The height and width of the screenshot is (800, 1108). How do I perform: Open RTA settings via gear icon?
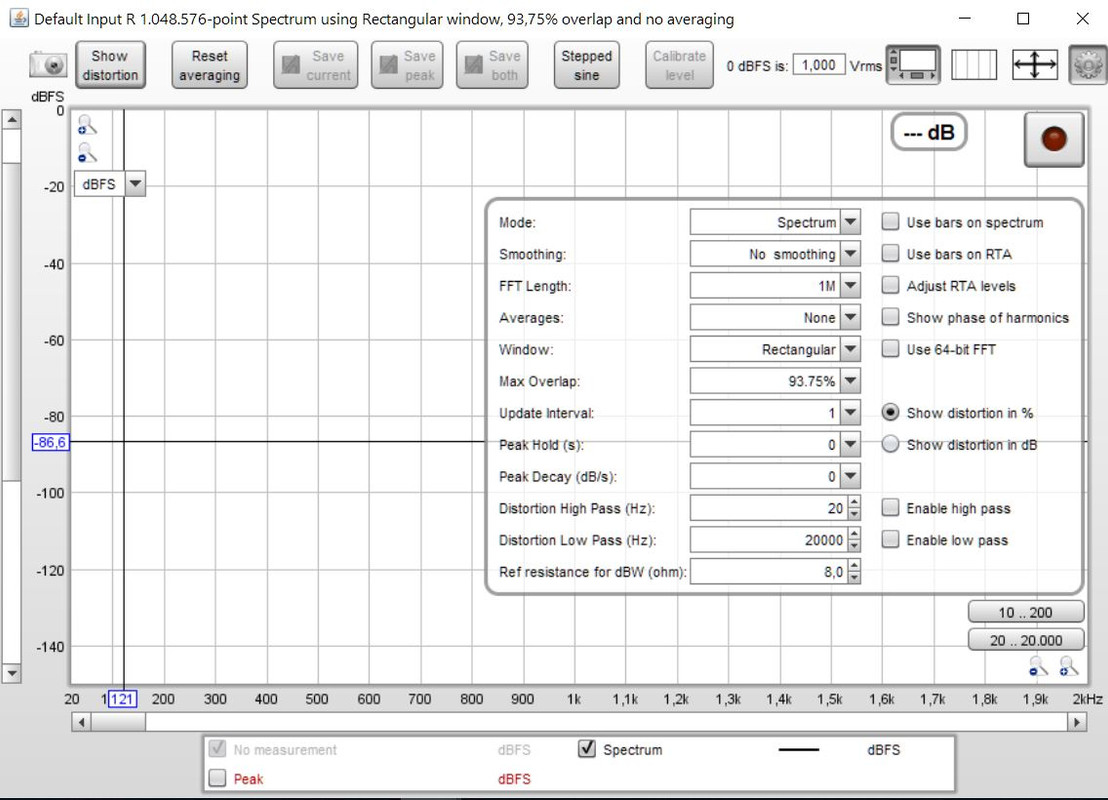click(1088, 65)
